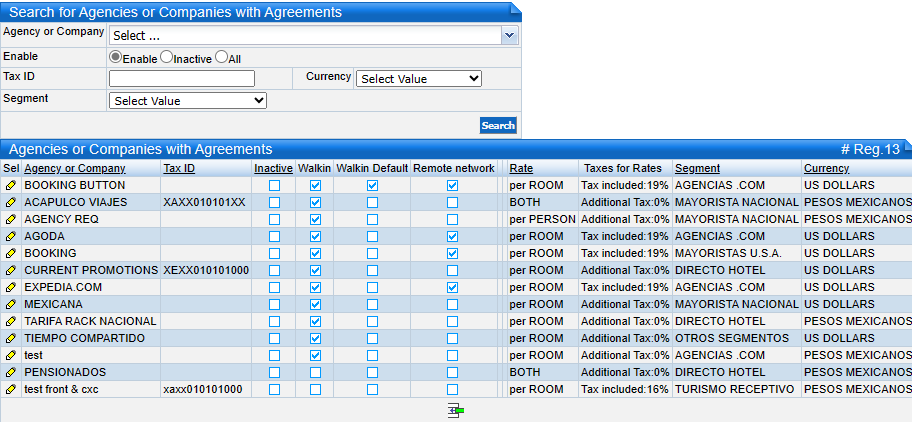Click Tax ID value XEXX010101000
The width and height of the screenshot is (912, 422).
(206, 270)
